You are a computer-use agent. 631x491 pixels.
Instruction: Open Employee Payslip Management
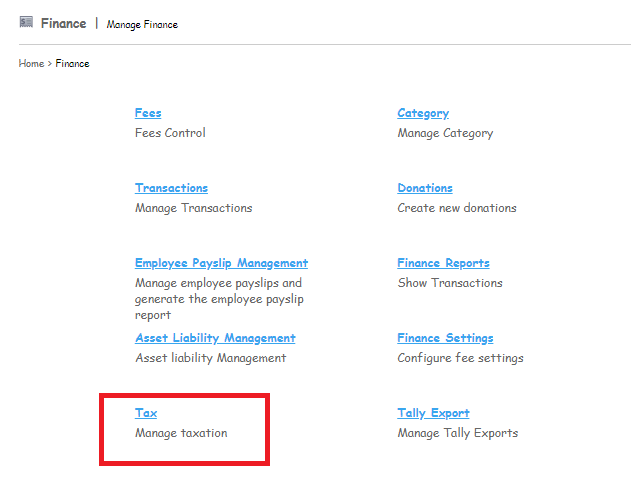[221, 263]
